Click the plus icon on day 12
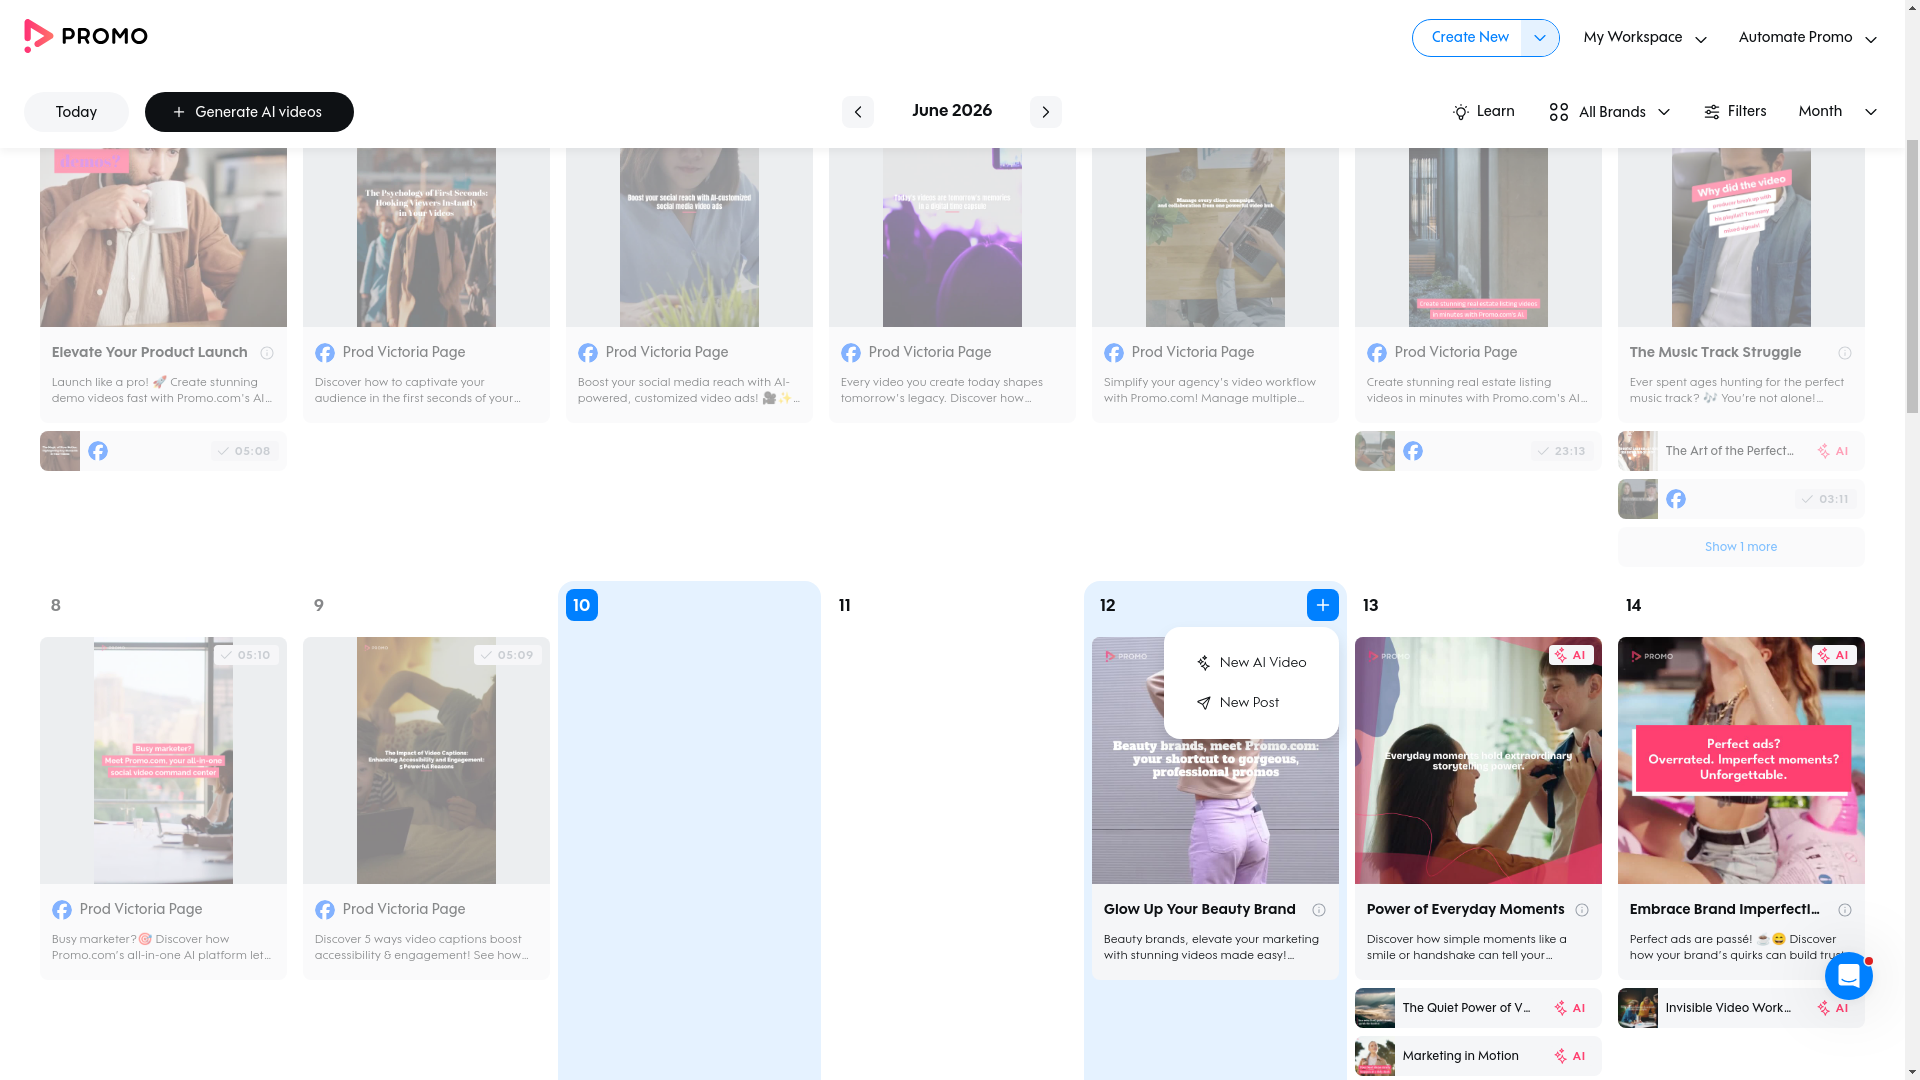Screen dimensions: 1920x1080 [x=1322, y=605]
